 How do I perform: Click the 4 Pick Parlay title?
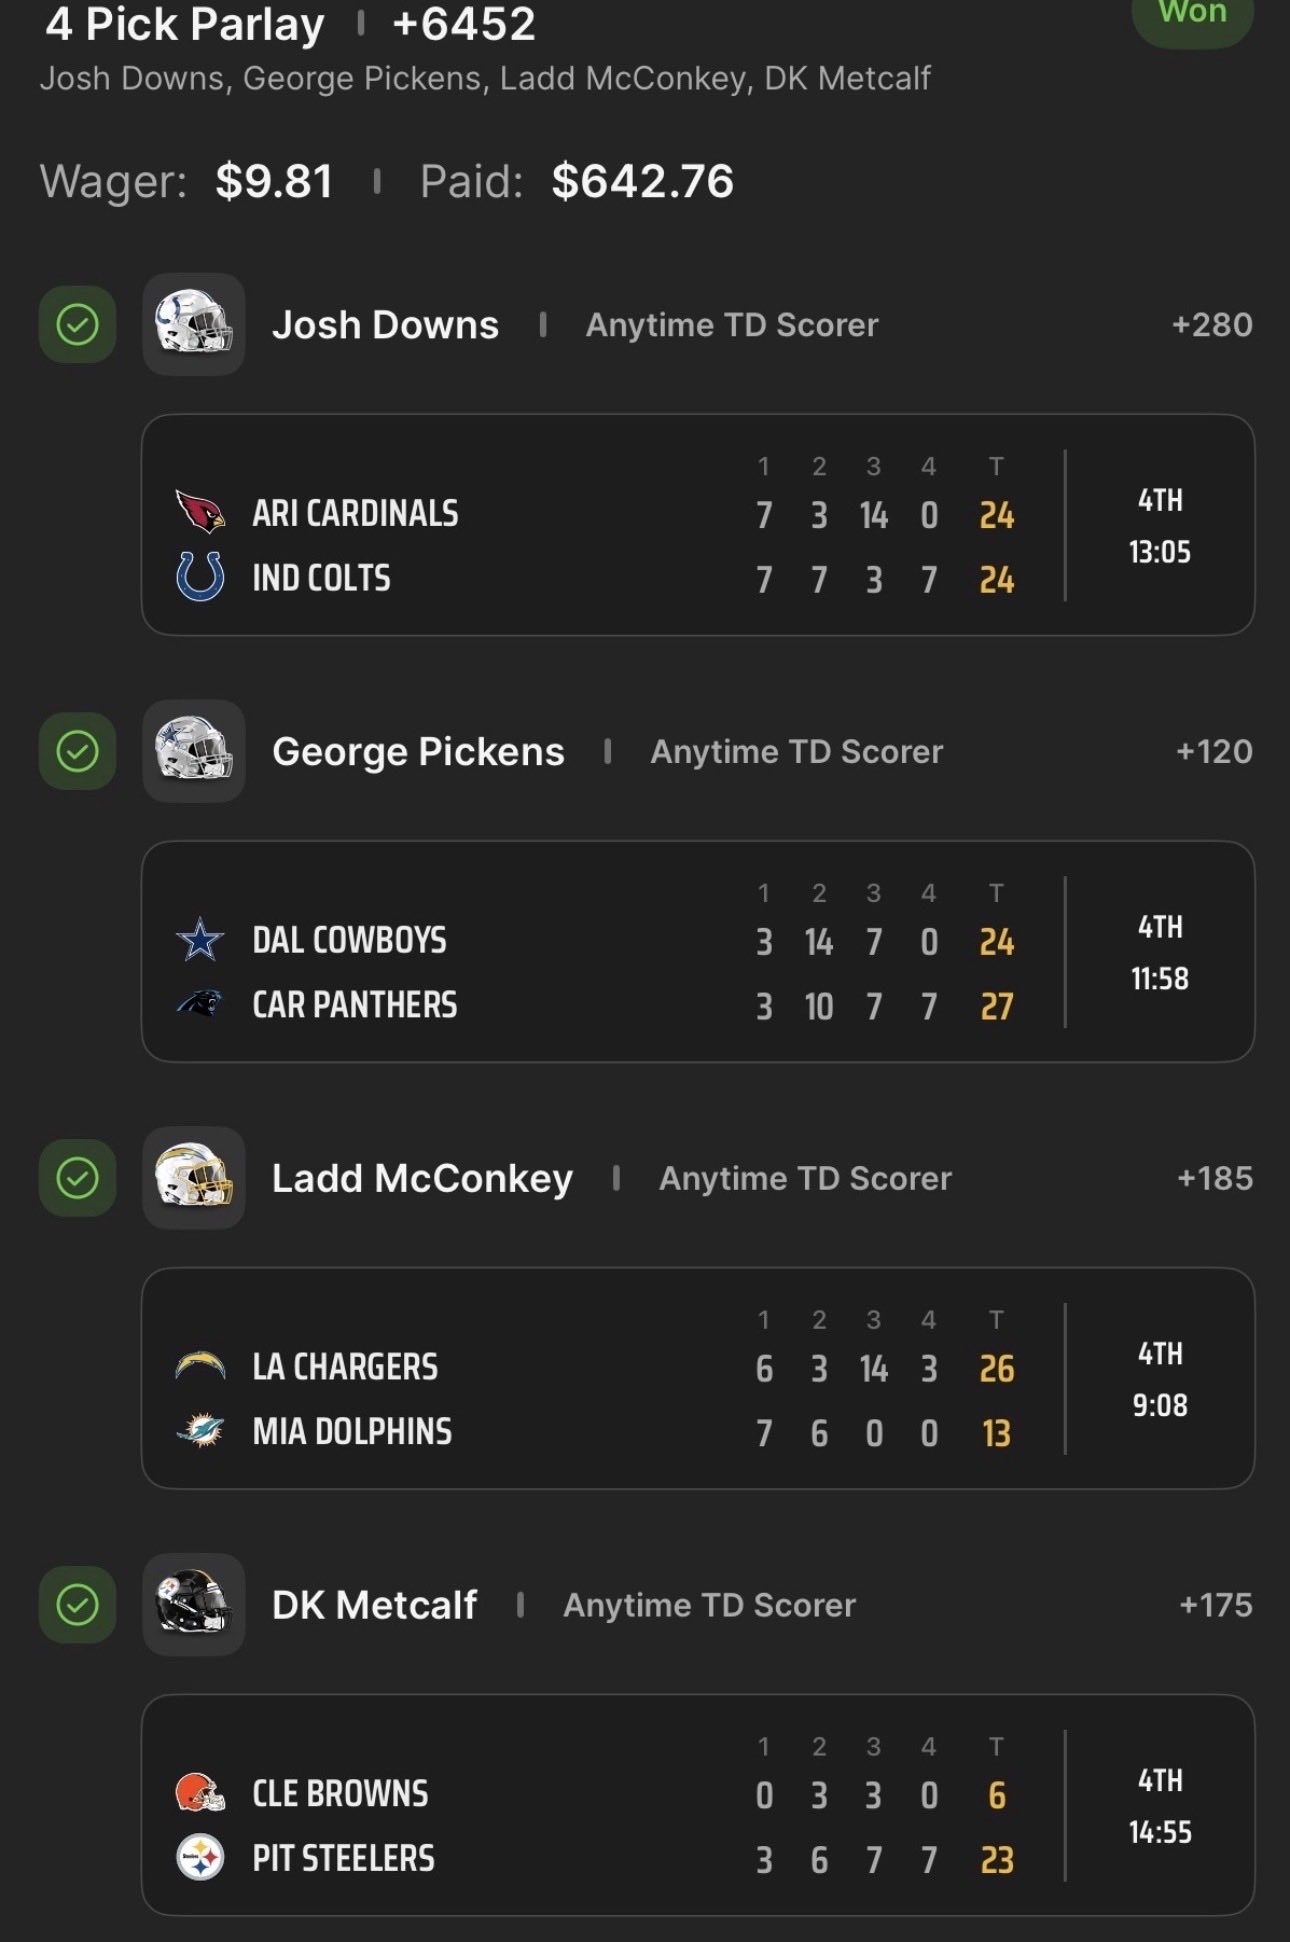pyautogui.click(x=185, y=24)
